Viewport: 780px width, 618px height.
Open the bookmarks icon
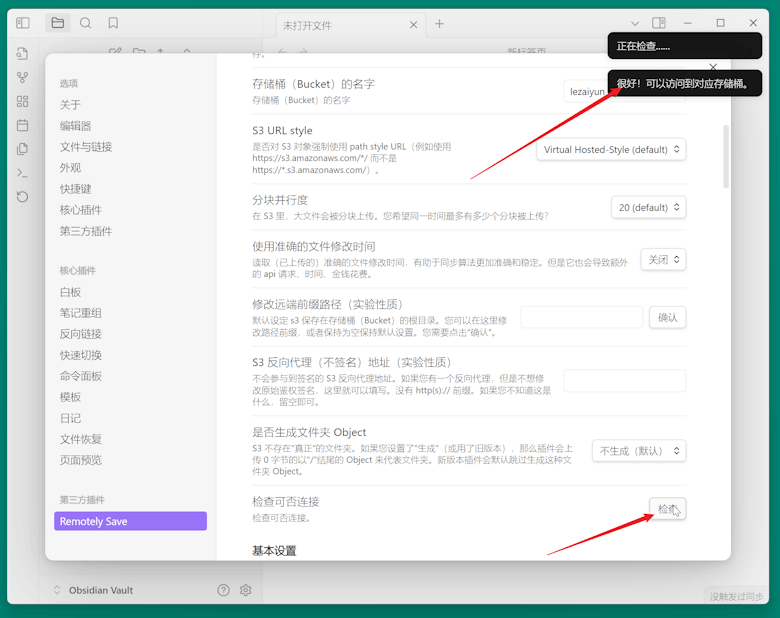click(x=113, y=23)
